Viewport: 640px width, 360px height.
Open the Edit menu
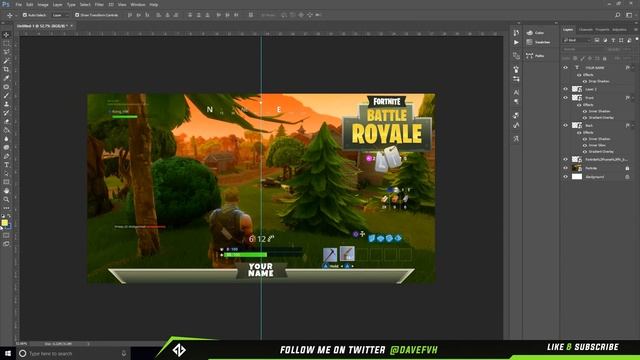(30, 4)
